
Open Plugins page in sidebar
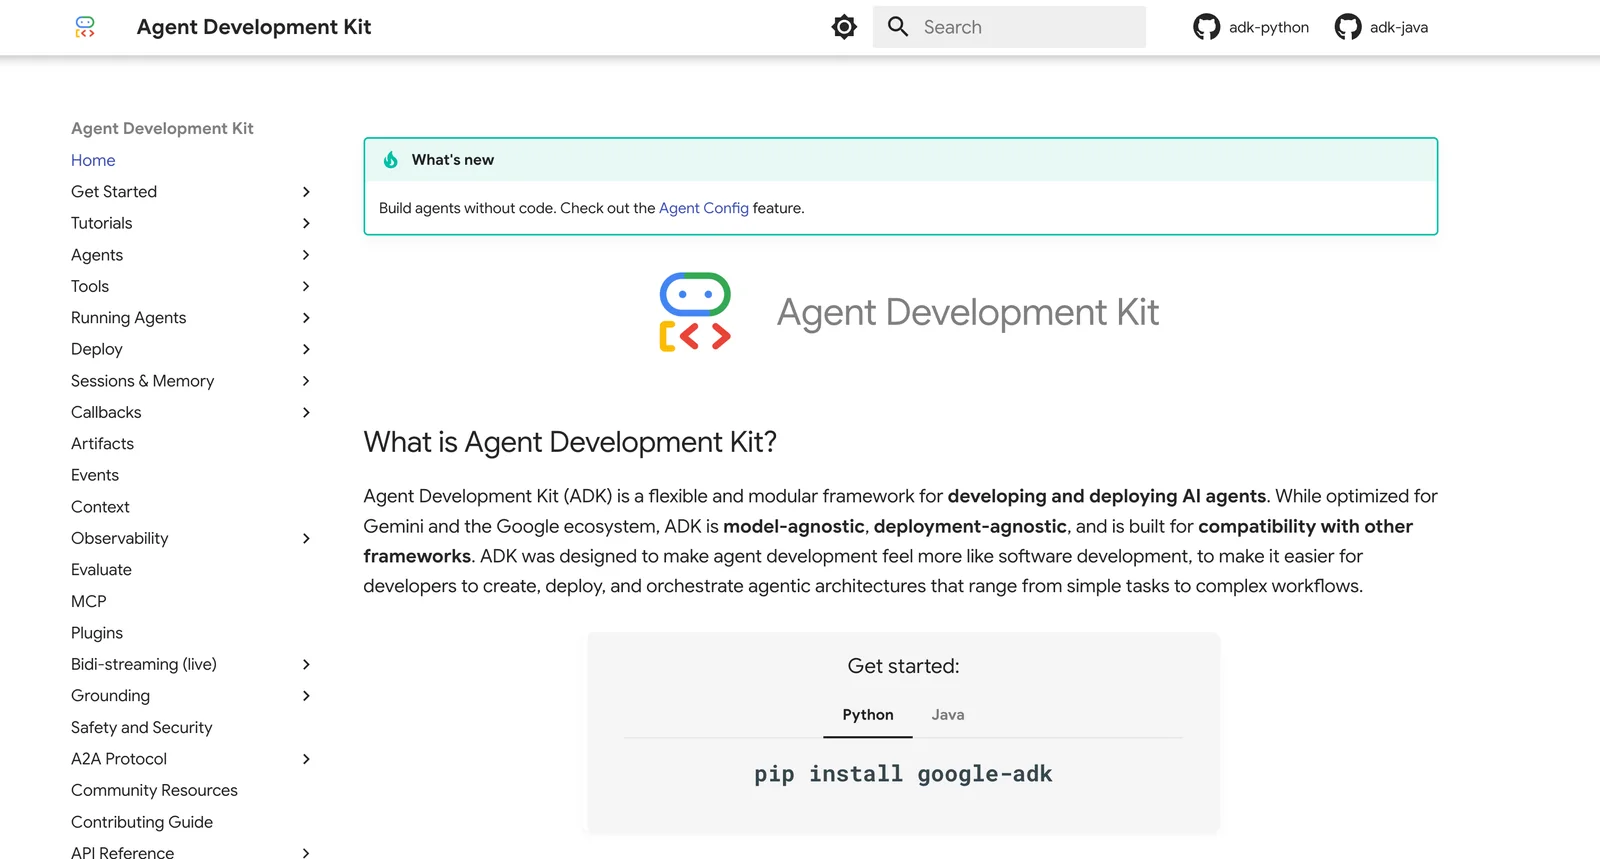(97, 633)
